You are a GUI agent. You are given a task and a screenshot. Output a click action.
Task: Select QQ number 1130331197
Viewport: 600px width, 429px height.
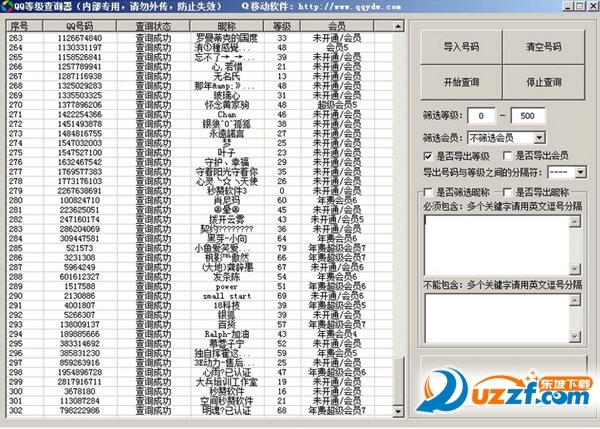(80, 47)
